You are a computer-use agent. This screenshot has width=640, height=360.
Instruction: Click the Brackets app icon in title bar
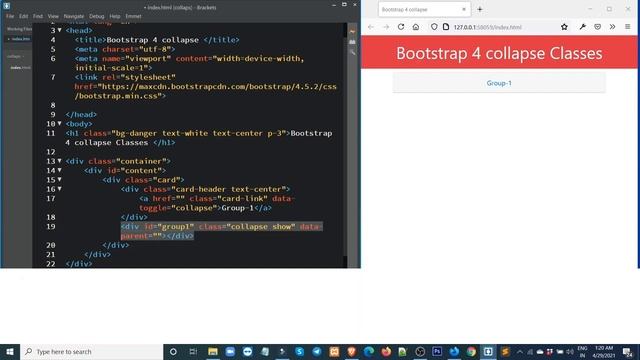pyautogui.click(x=7, y=6)
